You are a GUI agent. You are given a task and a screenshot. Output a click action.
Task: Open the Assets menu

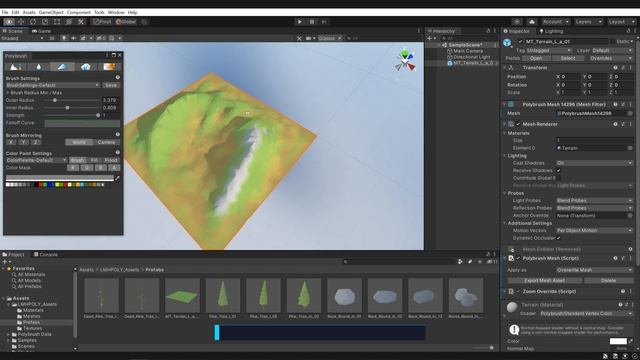tap(29, 13)
